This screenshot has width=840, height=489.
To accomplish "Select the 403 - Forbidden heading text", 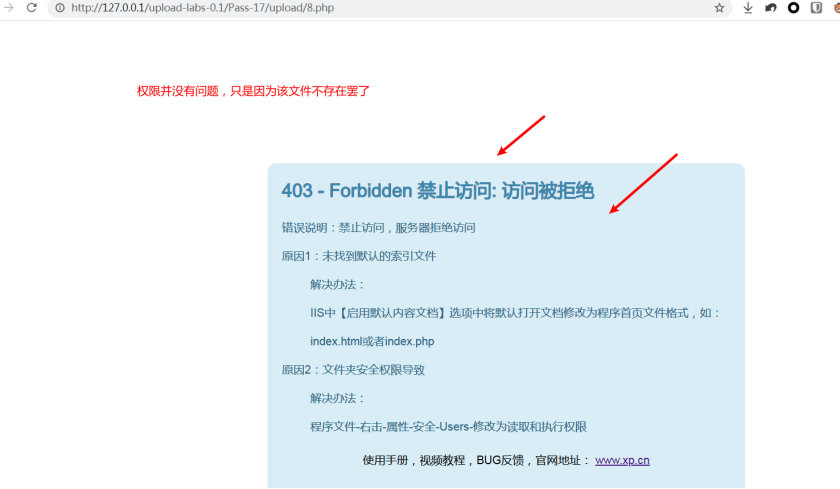I will (438, 191).
